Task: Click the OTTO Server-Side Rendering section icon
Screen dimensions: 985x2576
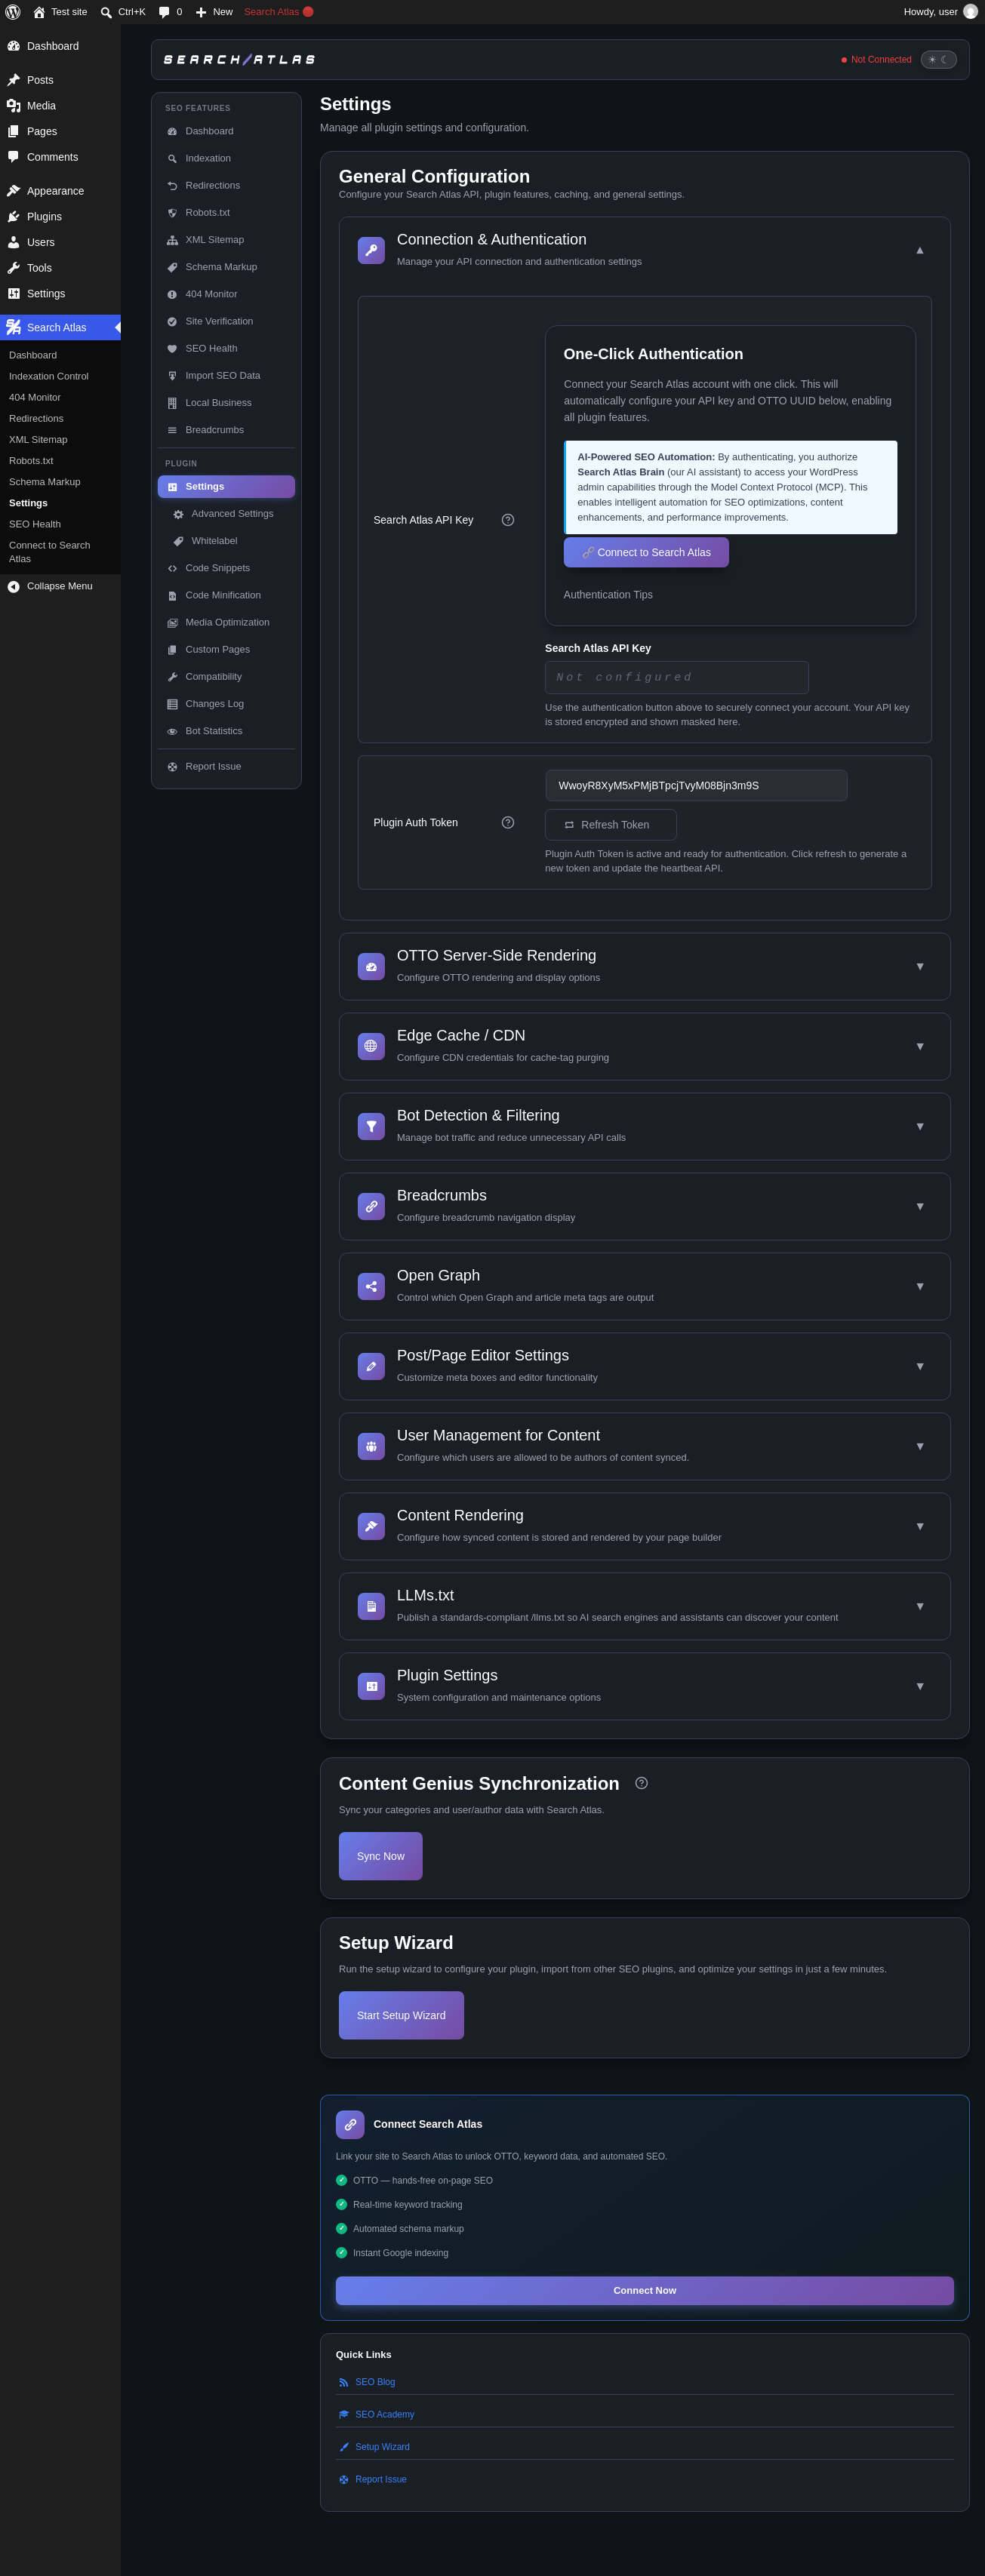Action: point(371,967)
